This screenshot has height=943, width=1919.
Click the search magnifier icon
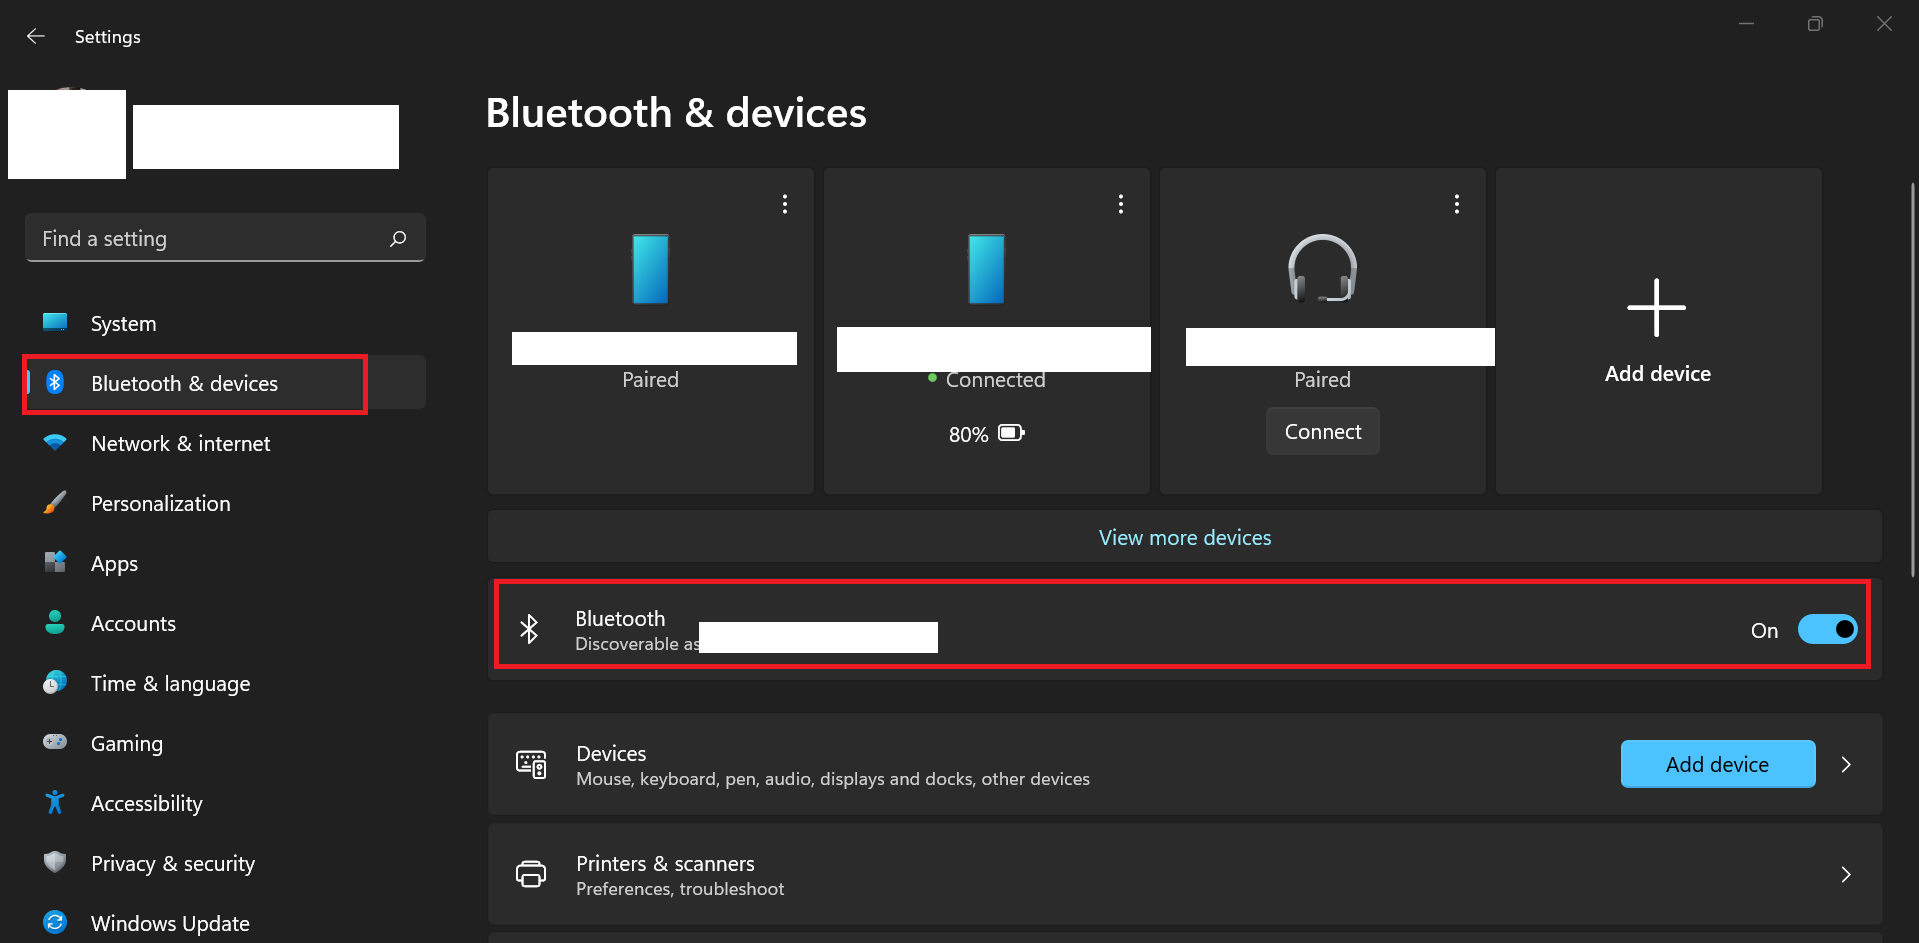(x=398, y=238)
